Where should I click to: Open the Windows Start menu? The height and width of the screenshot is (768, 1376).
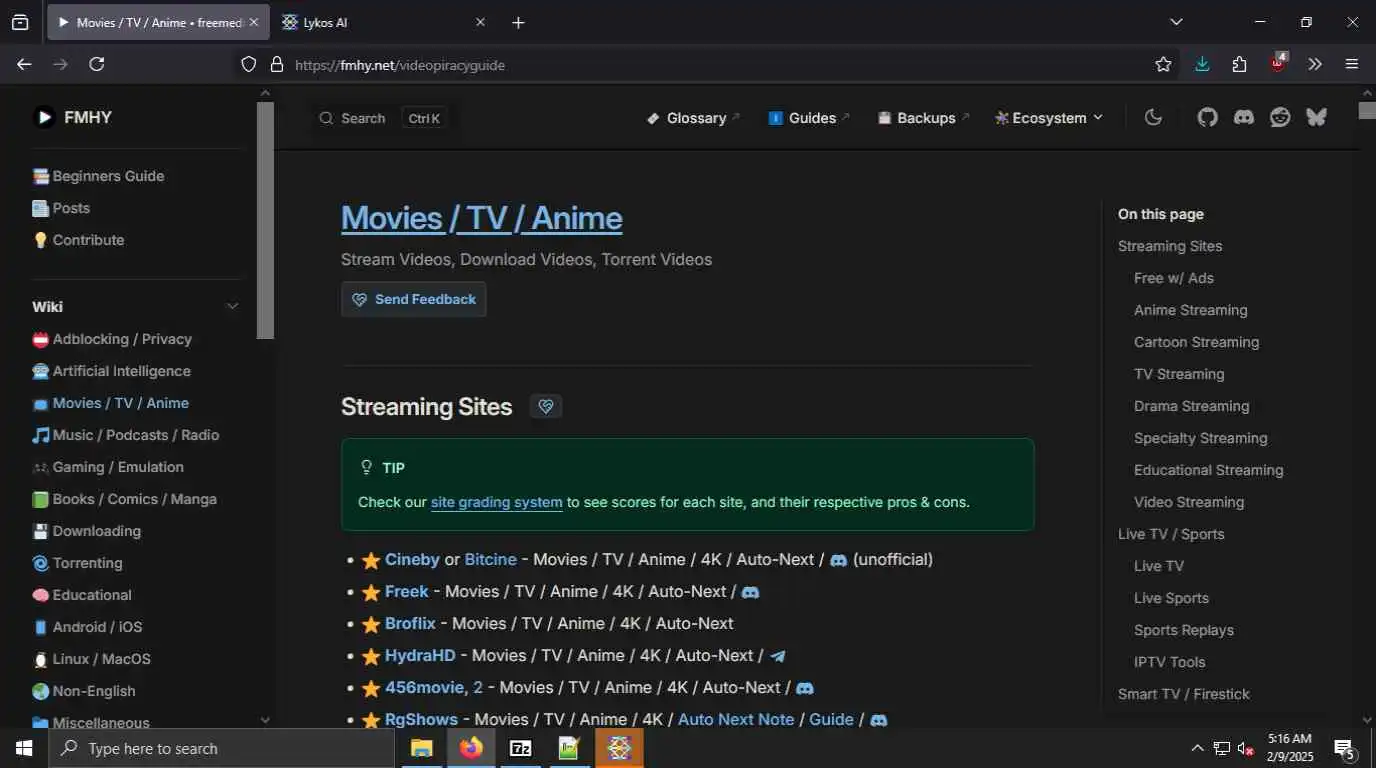(x=24, y=748)
